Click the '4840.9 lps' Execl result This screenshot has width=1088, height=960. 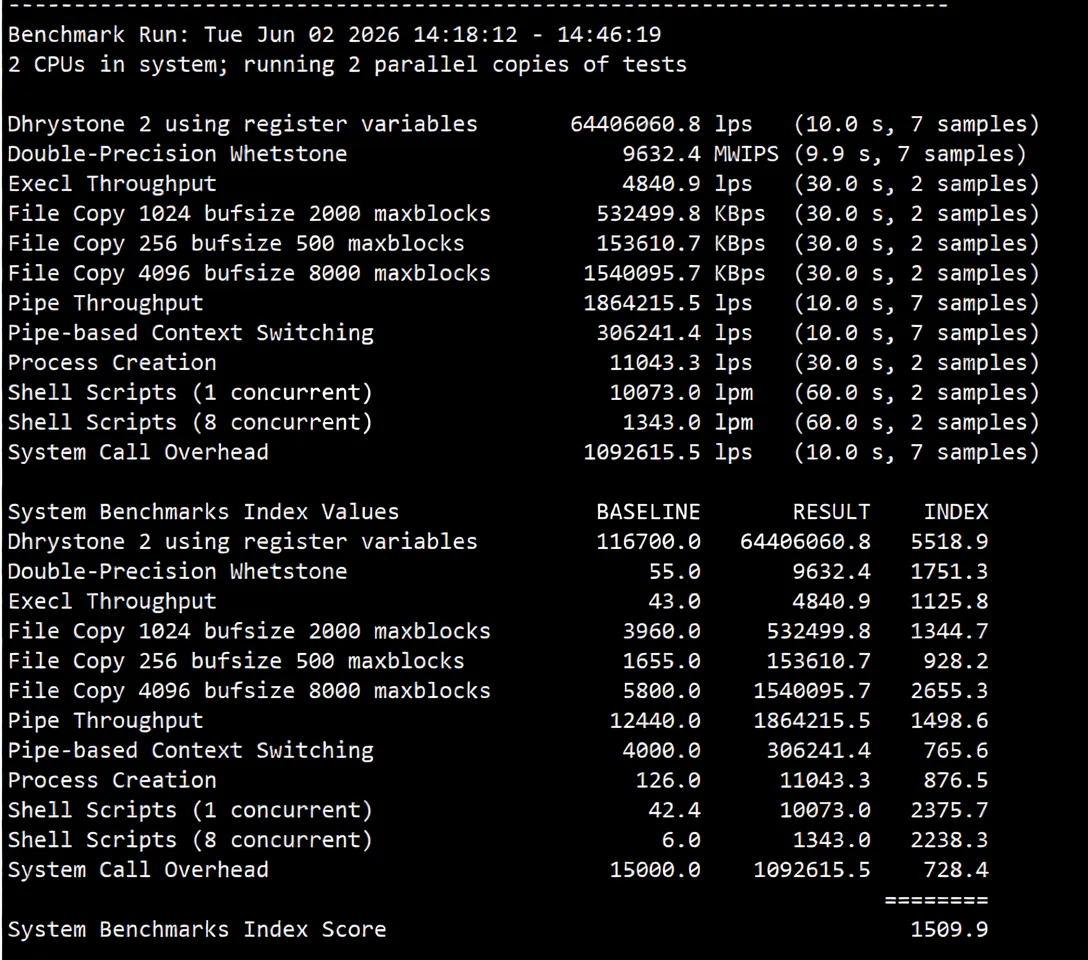click(x=687, y=184)
